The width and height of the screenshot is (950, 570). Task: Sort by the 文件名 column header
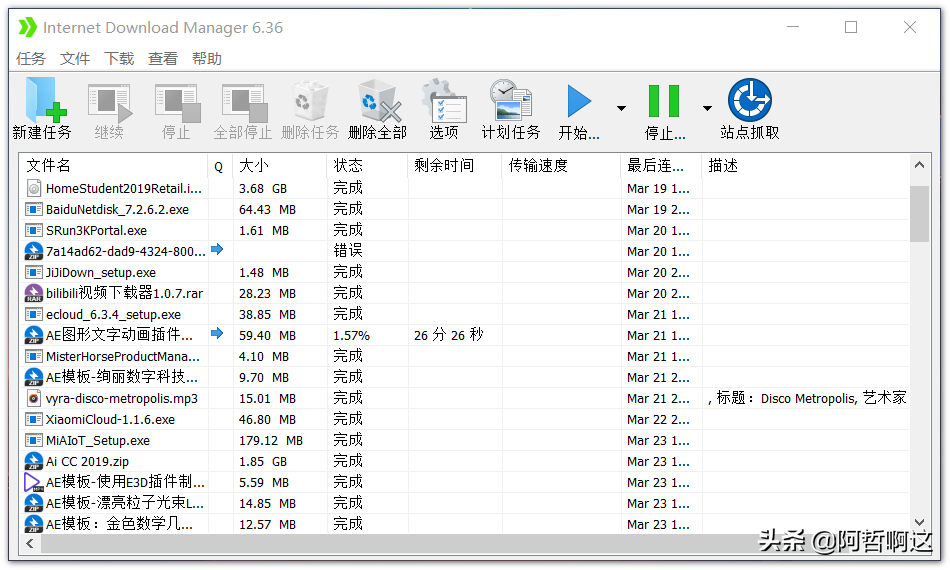click(114, 166)
